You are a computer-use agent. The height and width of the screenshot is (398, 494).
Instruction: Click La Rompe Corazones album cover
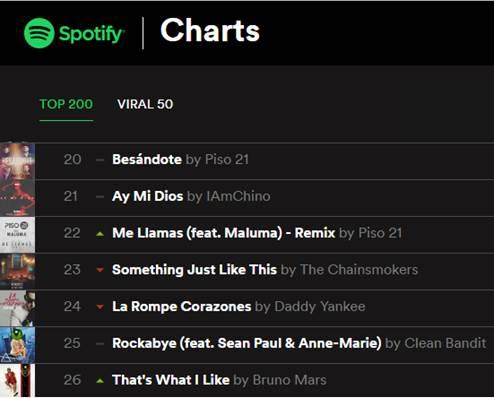click(17, 308)
